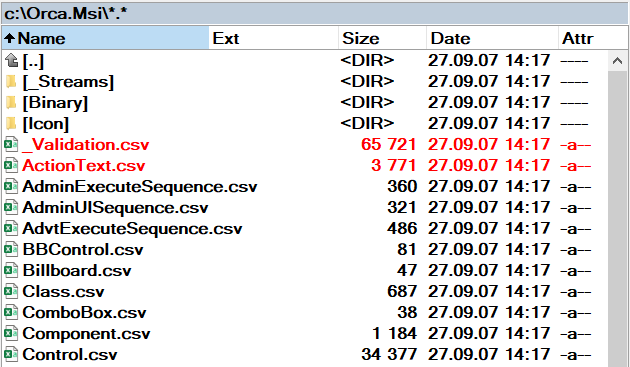Select the [_Streams] folder name
This screenshot has width=630, height=367.
68,82
